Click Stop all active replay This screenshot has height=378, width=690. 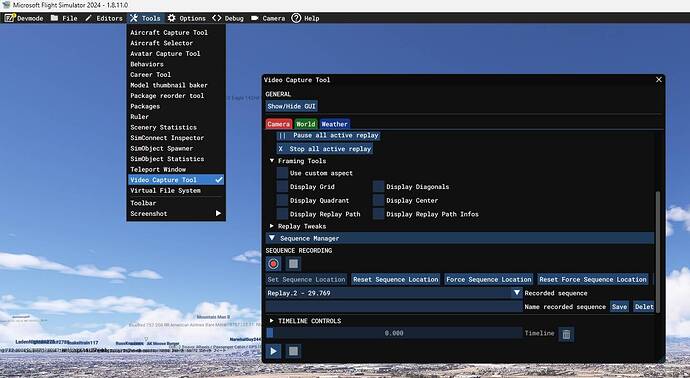(325, 149)
